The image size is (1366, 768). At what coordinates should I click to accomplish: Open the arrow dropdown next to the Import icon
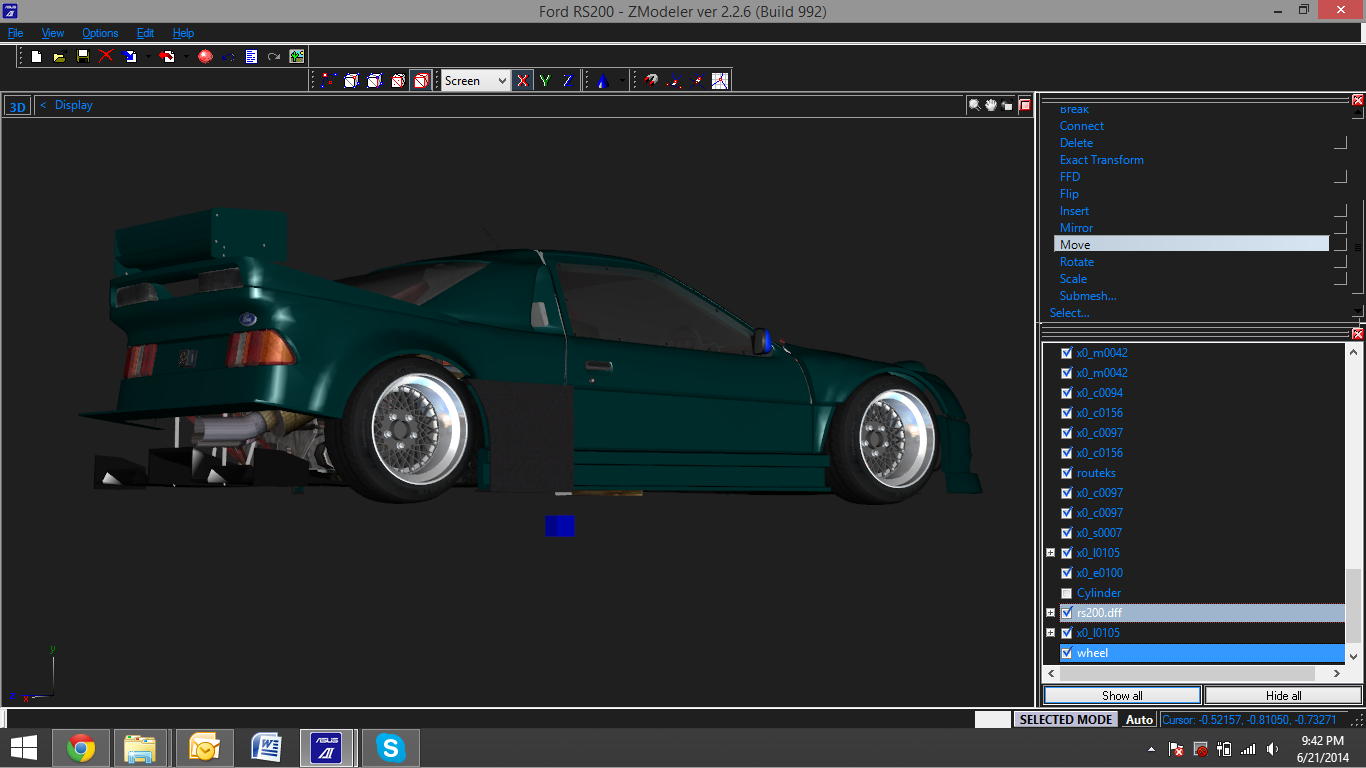pyautogui.click(x=148, y=56)
